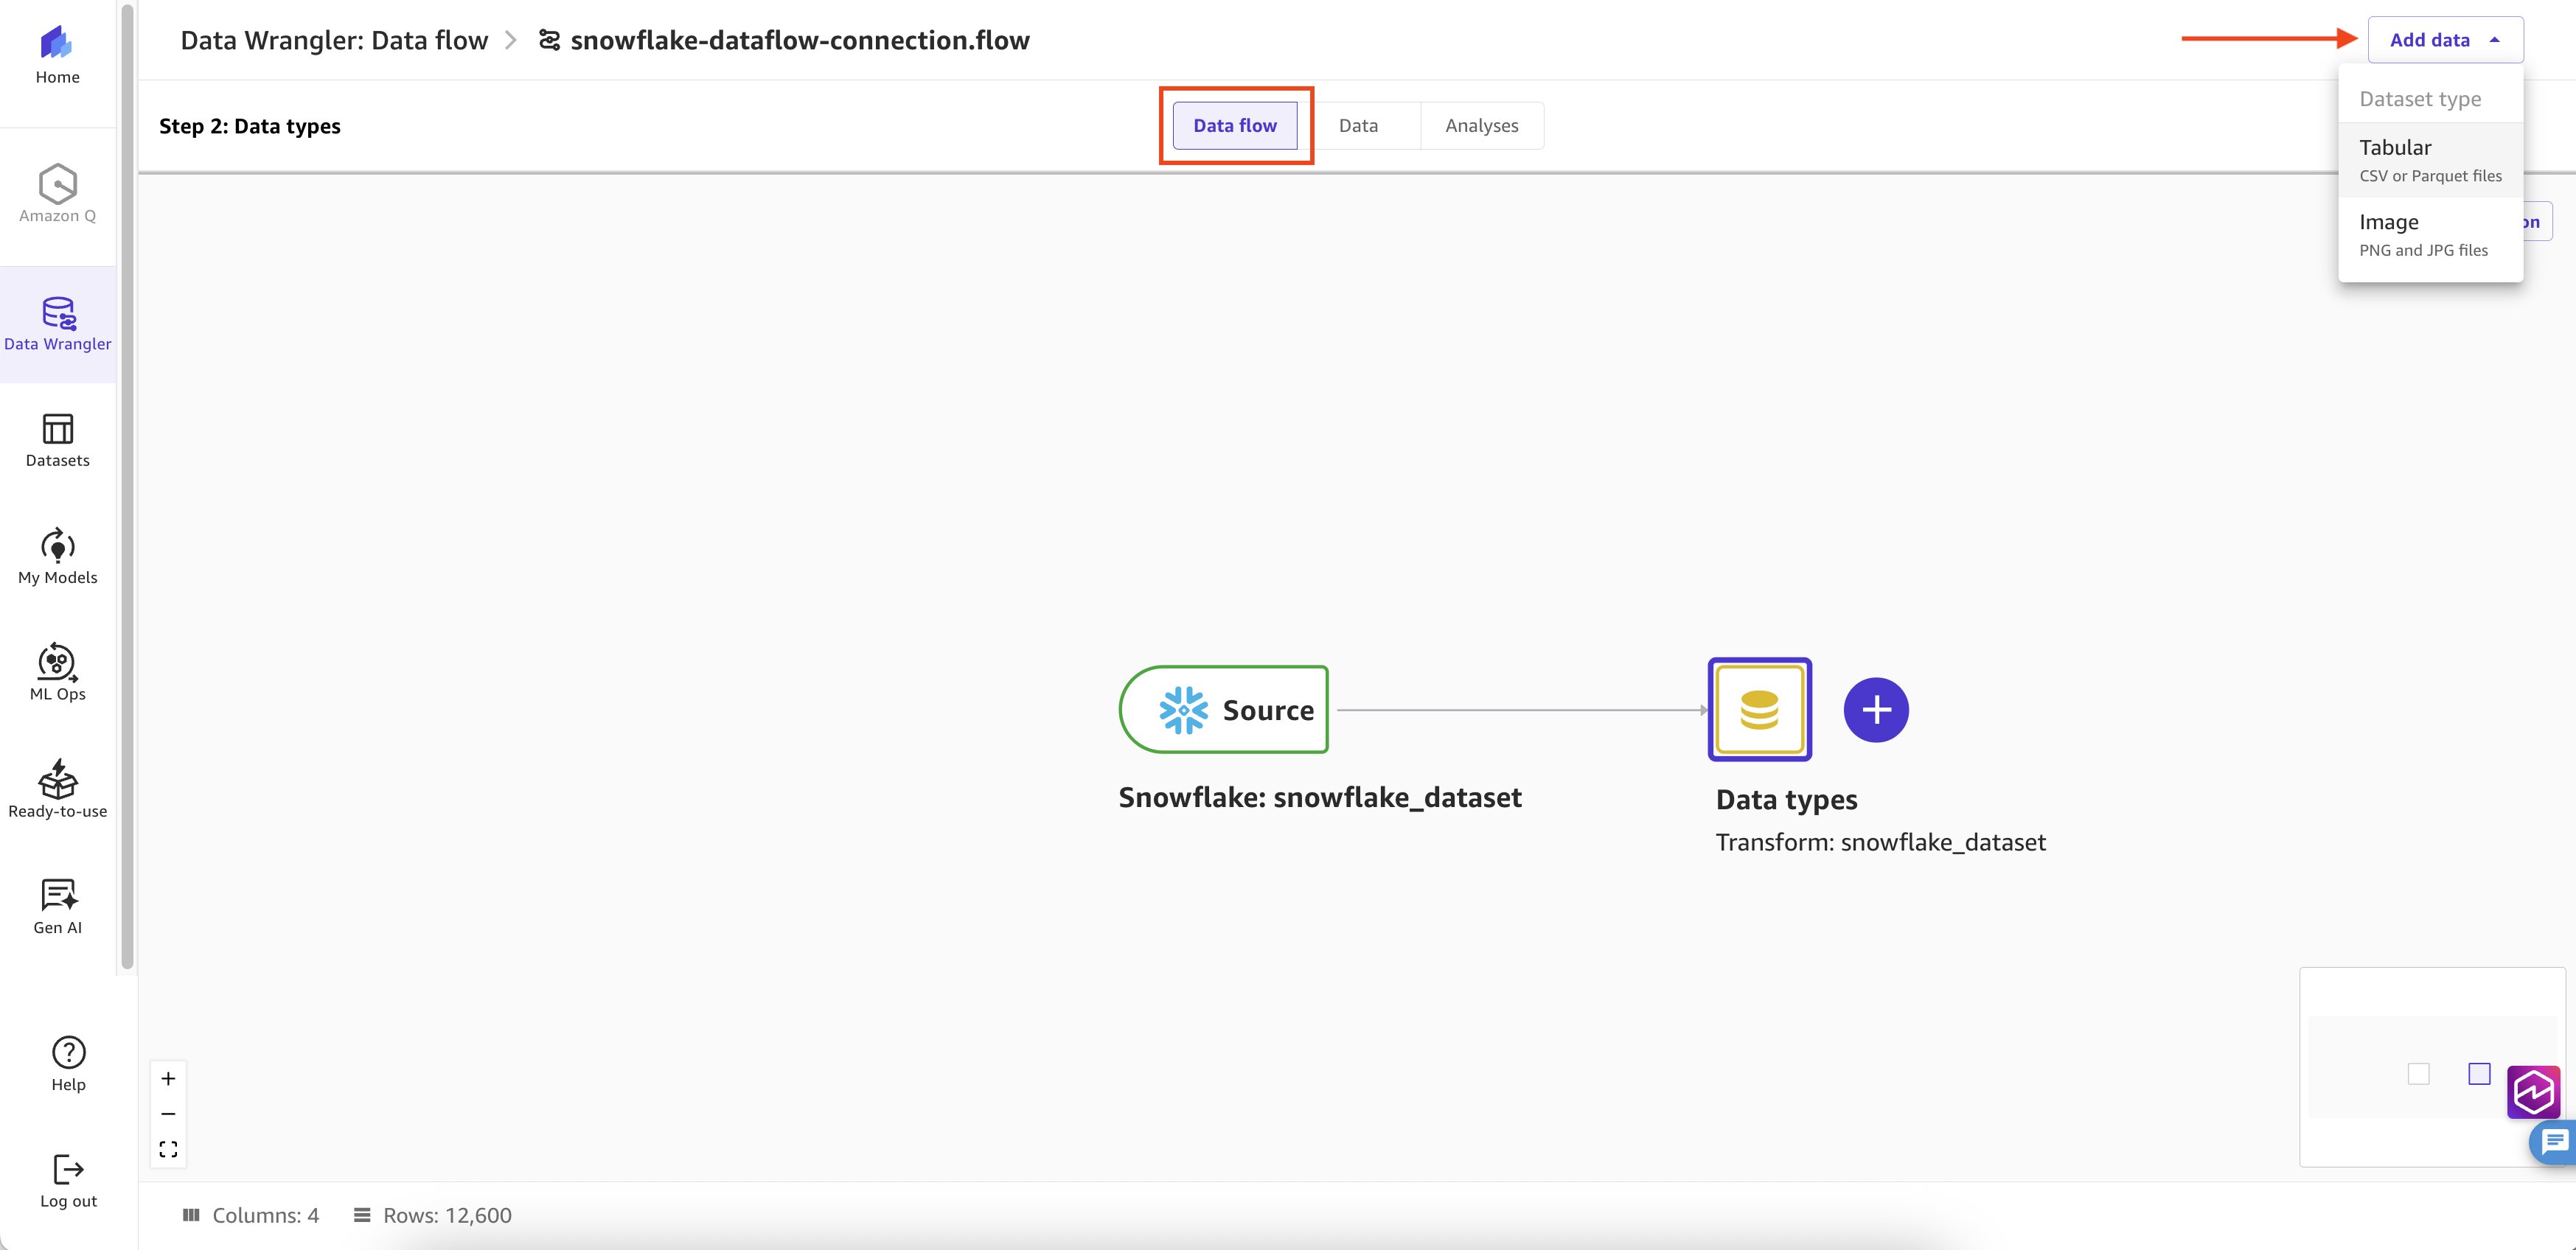The width and height of the screenshot is (2576, 1250).
Task: Choose Tabular dataset type
Action: (x=2430, y=160)
